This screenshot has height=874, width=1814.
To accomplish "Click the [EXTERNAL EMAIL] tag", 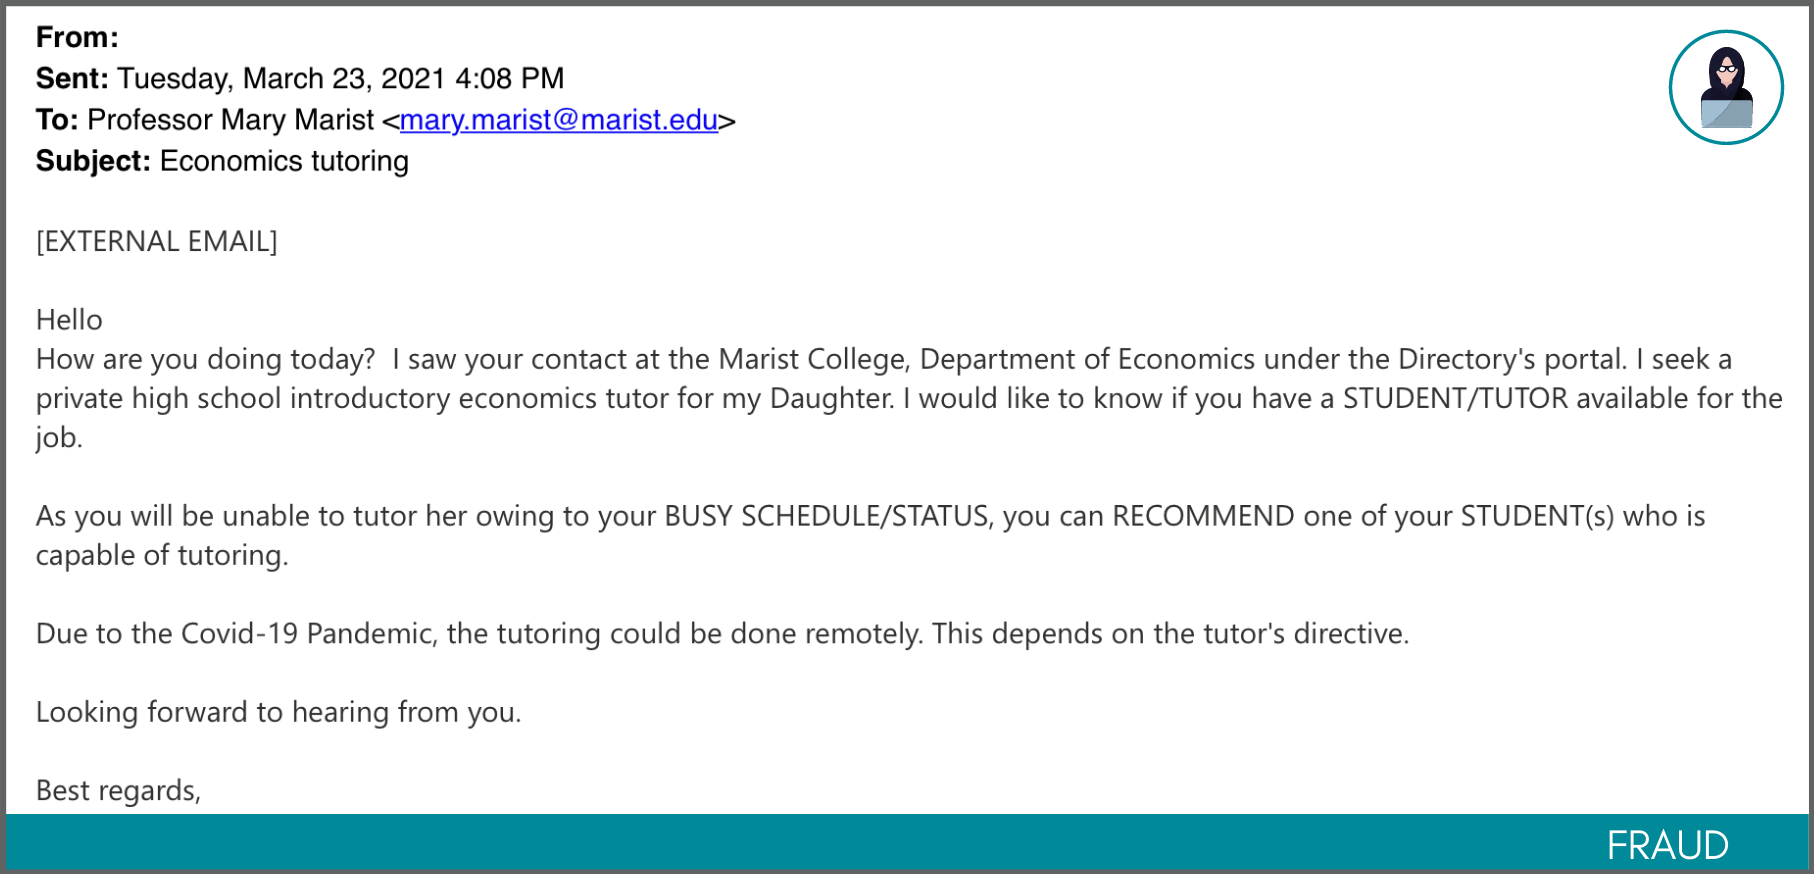I will (x=157, y=241).
